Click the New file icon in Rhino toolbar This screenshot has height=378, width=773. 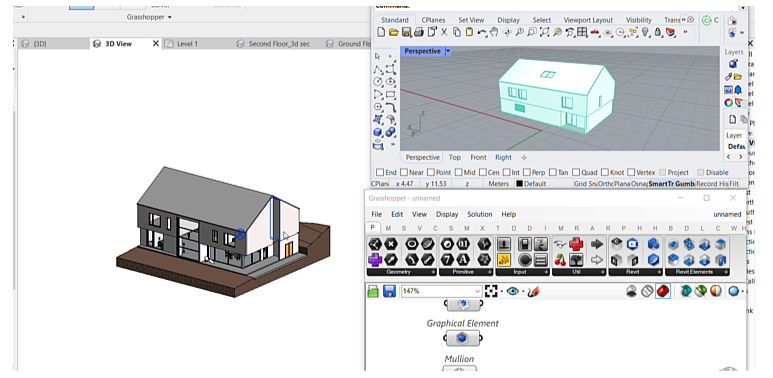[381, 33]
